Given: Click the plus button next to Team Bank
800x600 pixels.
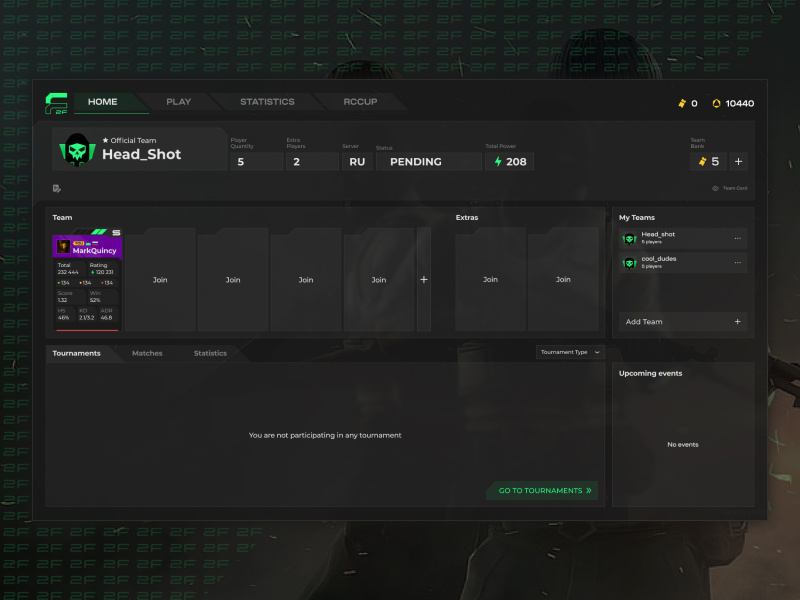Looking at the screenshot, I should 737,161.
